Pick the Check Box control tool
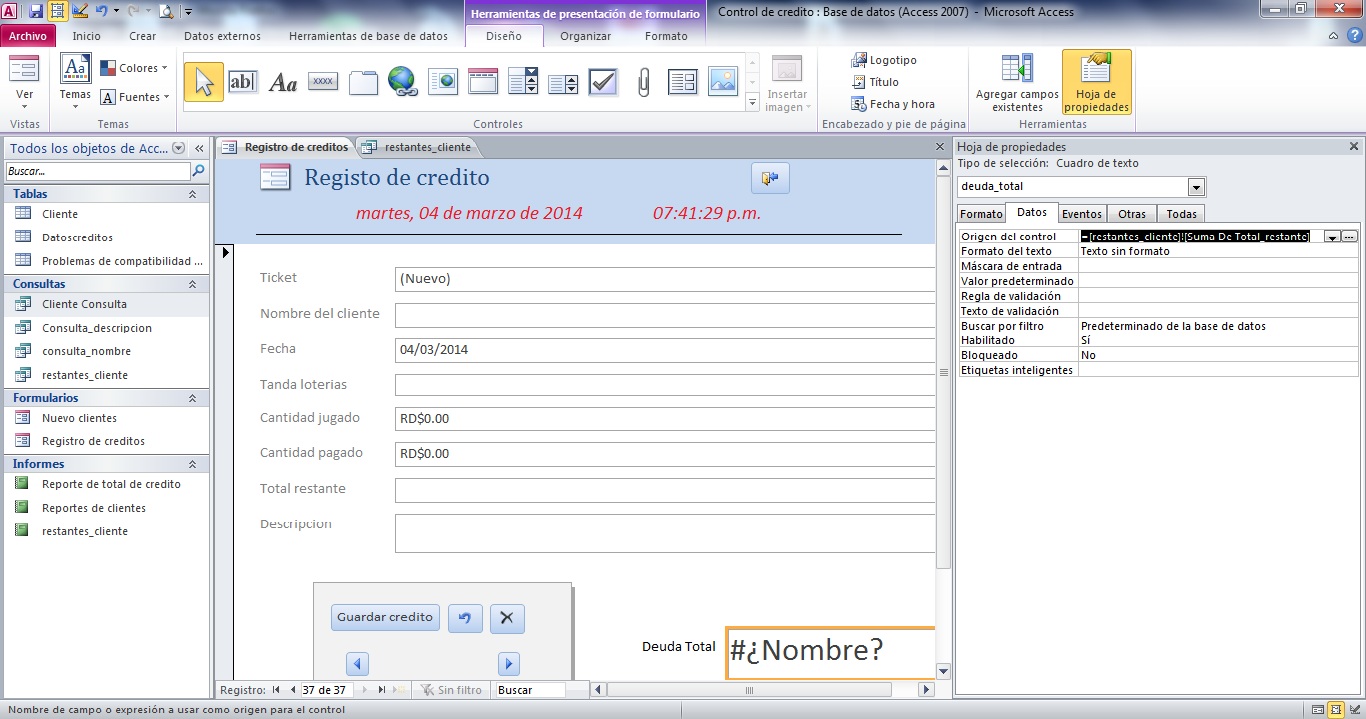Viewport: 1366px width, 719px height. pyautogui.click(x=603, y=82)
